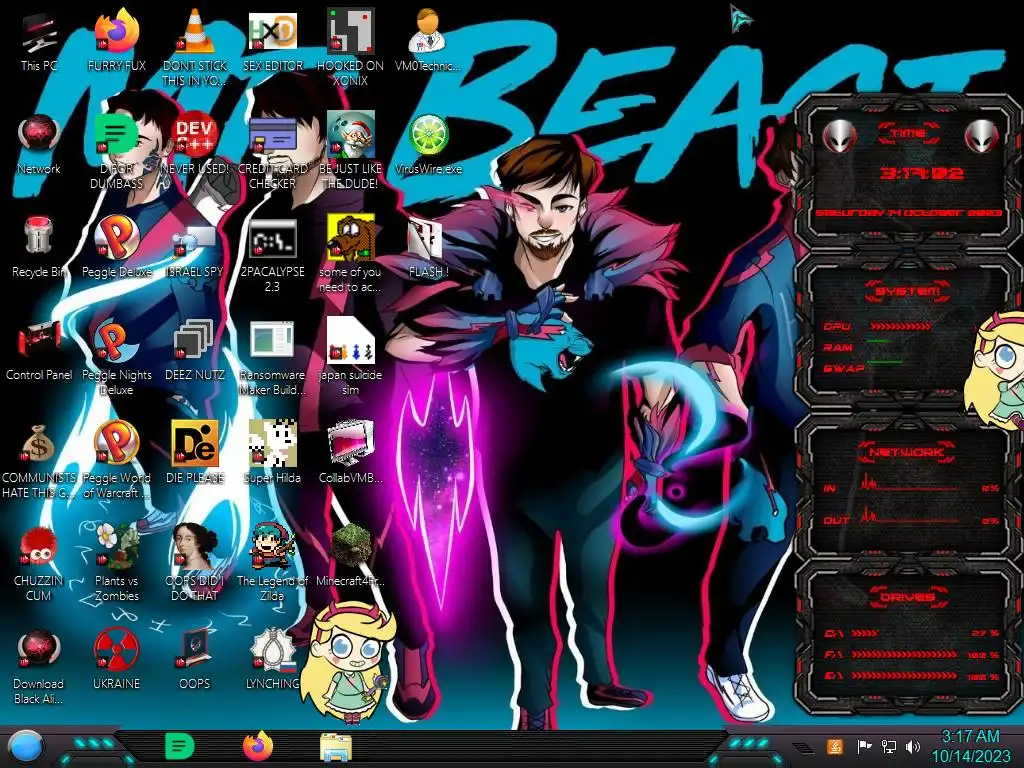
Task: Click the Start orb button
Action: tap(26, 747)
